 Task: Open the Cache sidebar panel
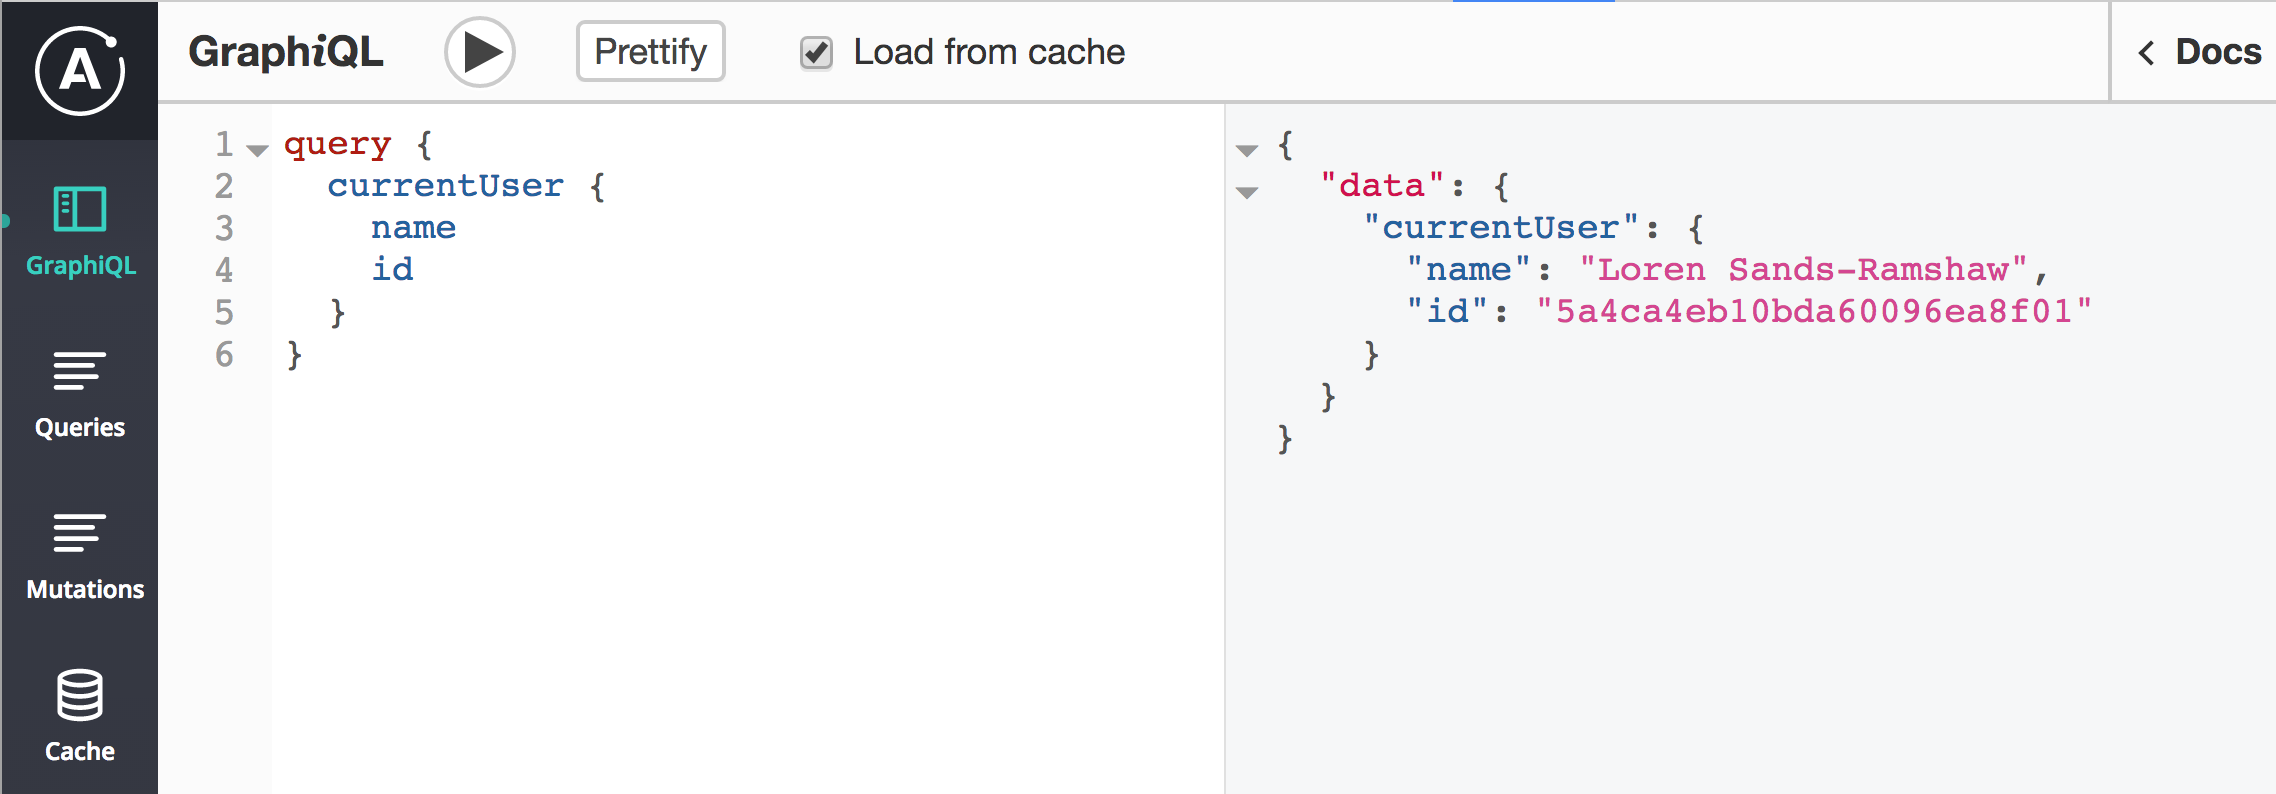point(80,717)
